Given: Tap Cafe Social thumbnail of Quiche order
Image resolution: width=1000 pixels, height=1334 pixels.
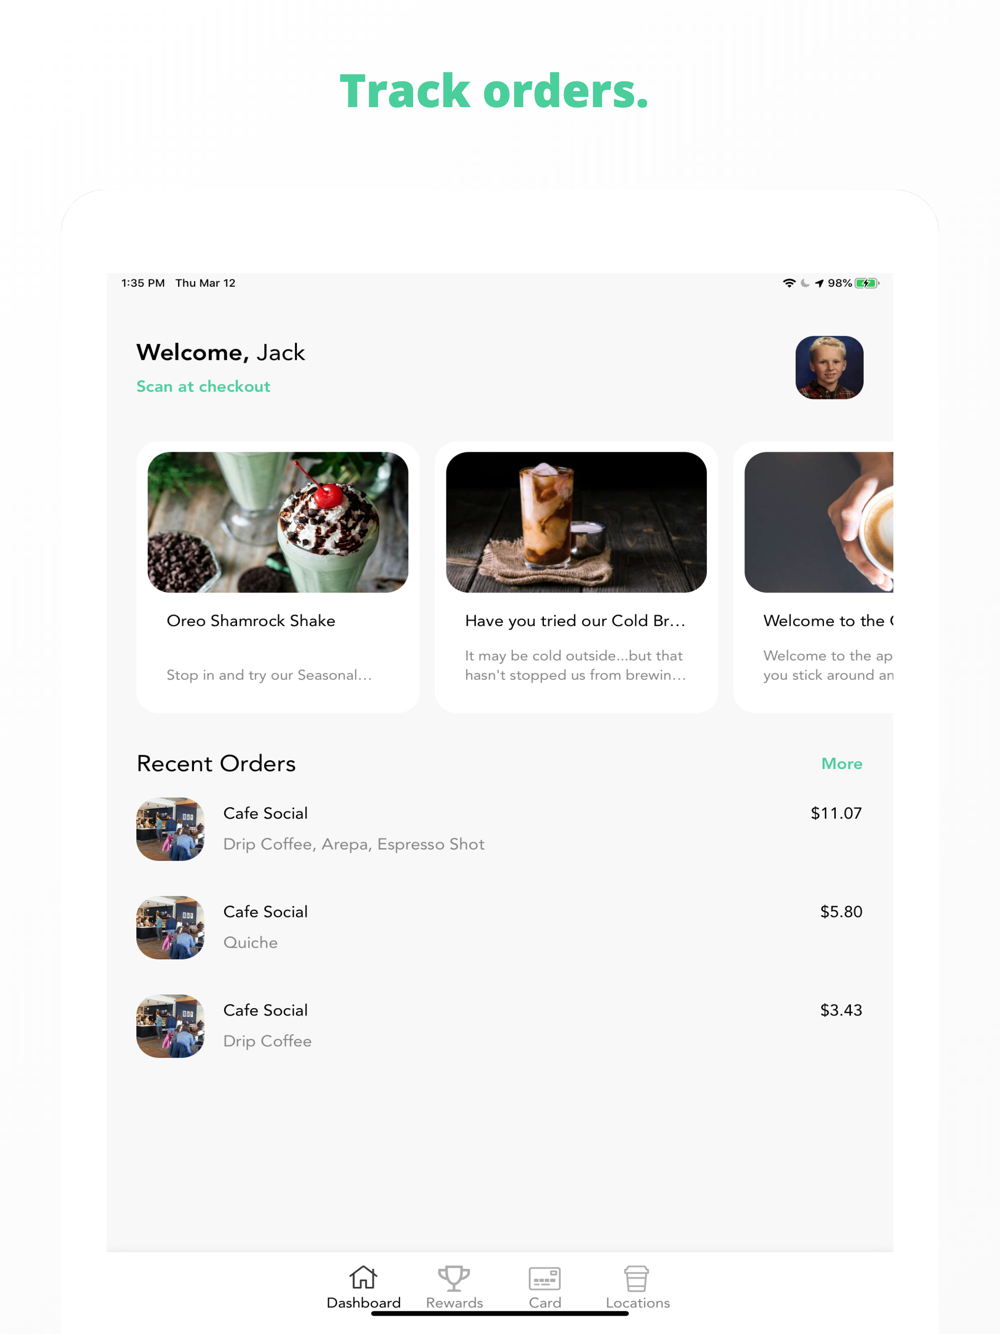Looking at the screenshot, I should coord(170,927).
